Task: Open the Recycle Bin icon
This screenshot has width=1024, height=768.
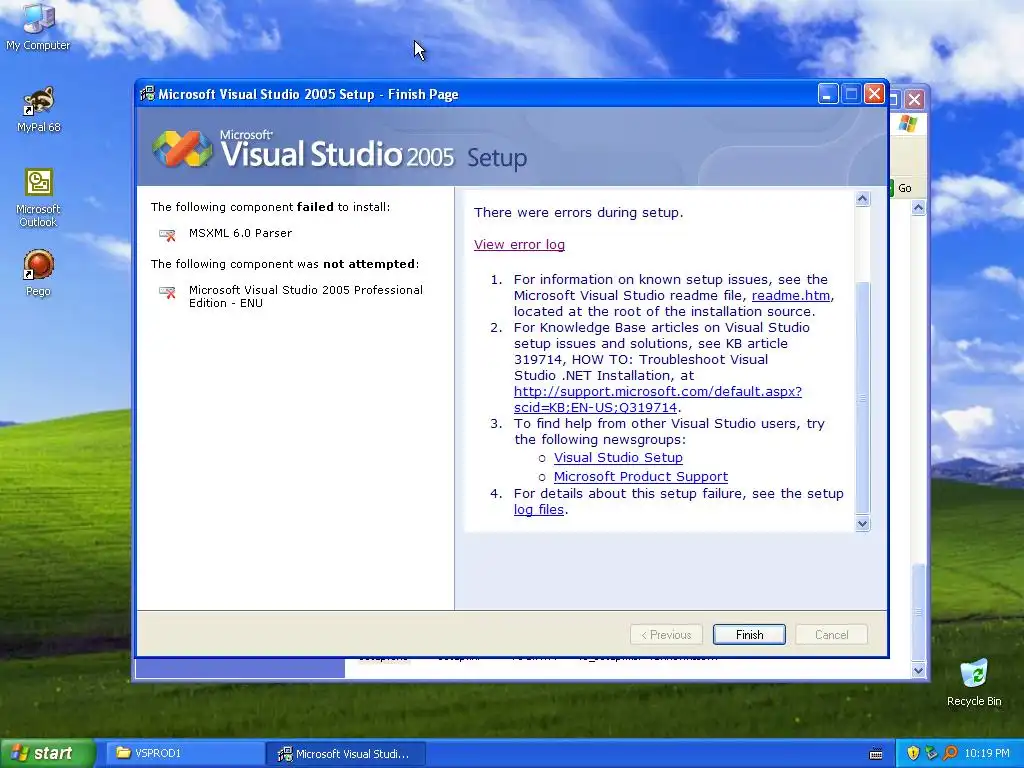Action: click(x=974, y=683)
